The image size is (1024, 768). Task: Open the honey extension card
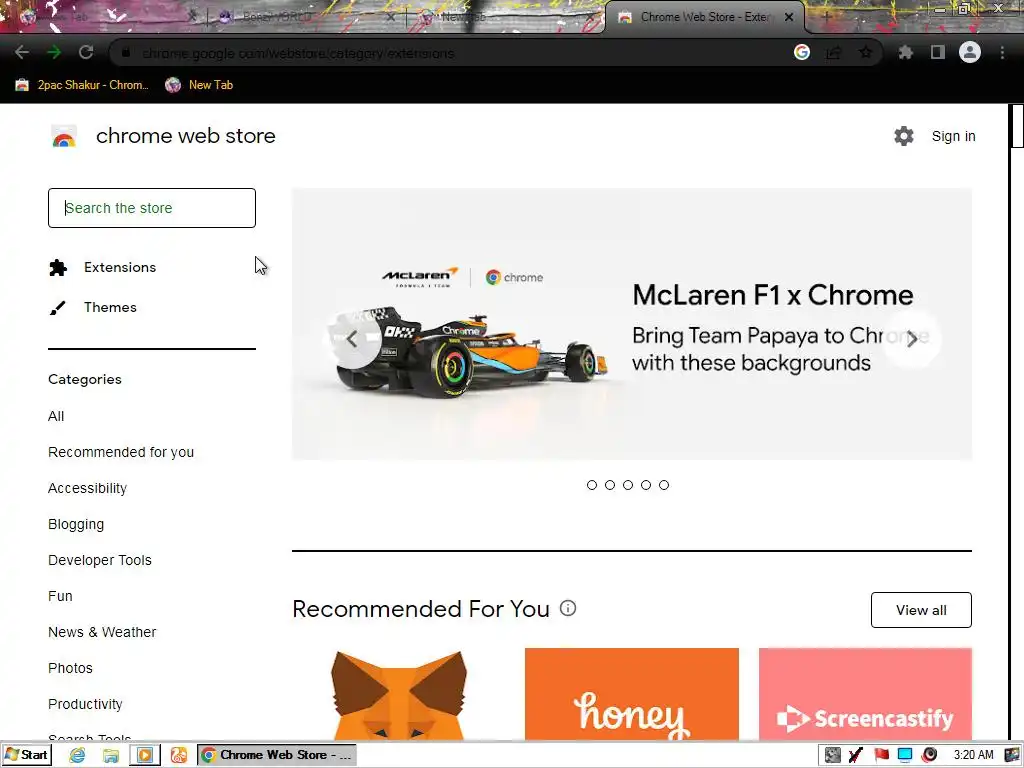632,694
